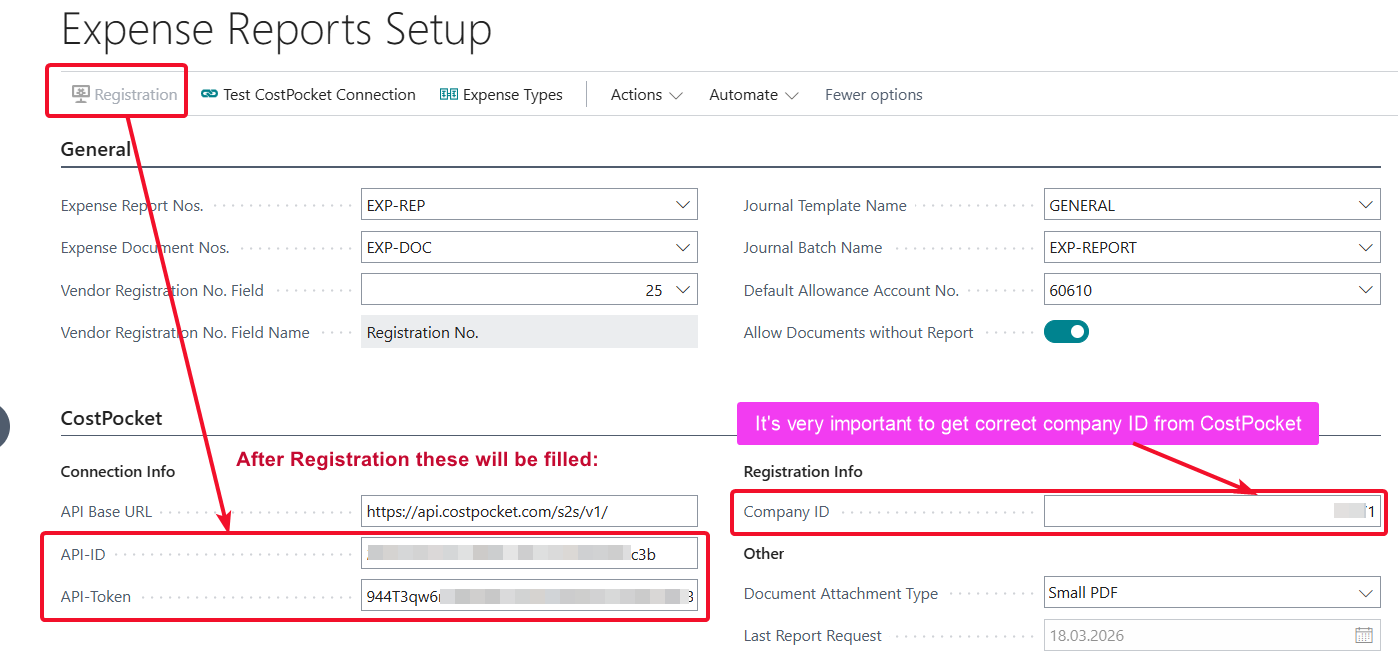This screenshot has height=668, width=1398.
Task: Open Journal Batch Name dropdown
Action: point(1367,247)
